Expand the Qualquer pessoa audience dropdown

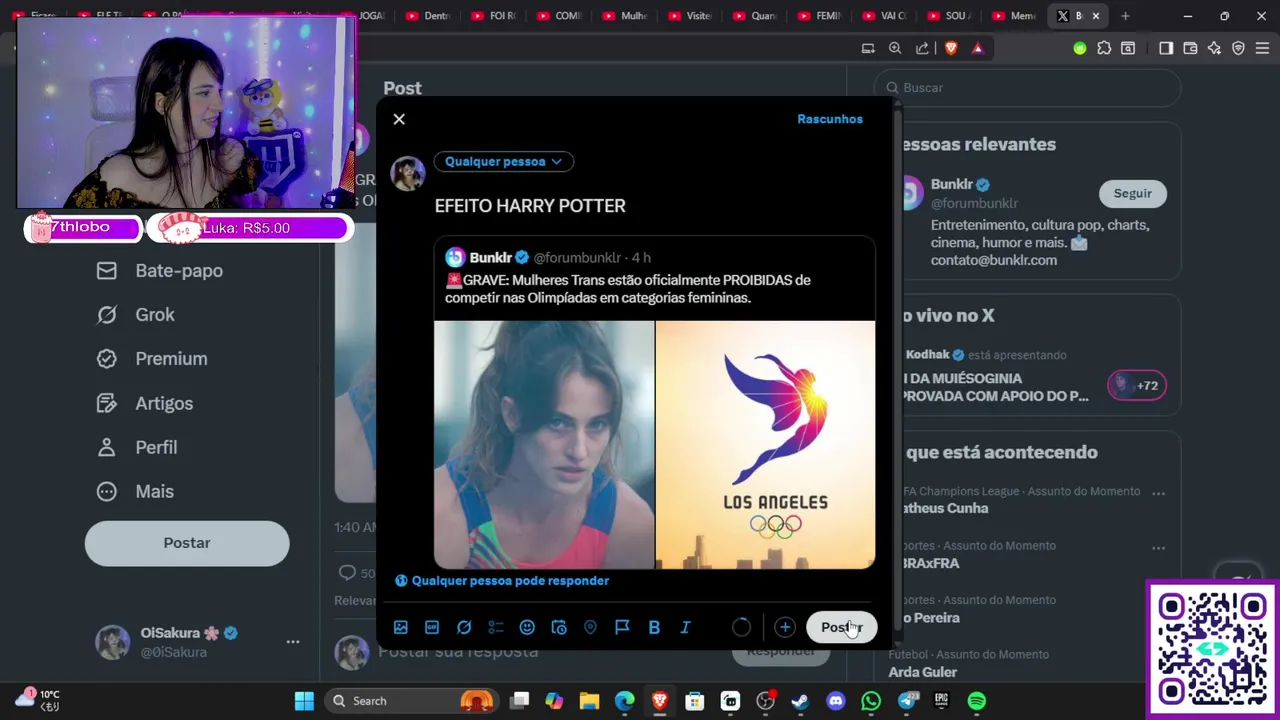pyautogui.click(x=503, y=161)
